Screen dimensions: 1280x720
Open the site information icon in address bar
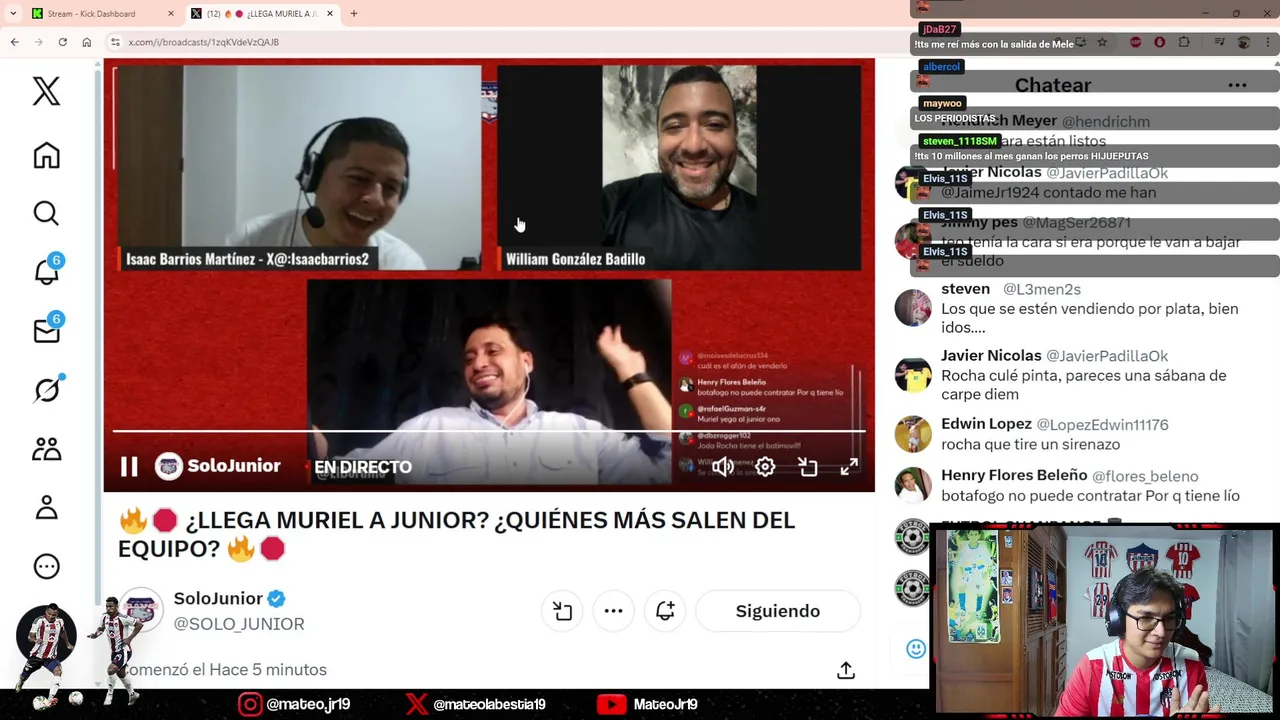click(x=116, y=42)
